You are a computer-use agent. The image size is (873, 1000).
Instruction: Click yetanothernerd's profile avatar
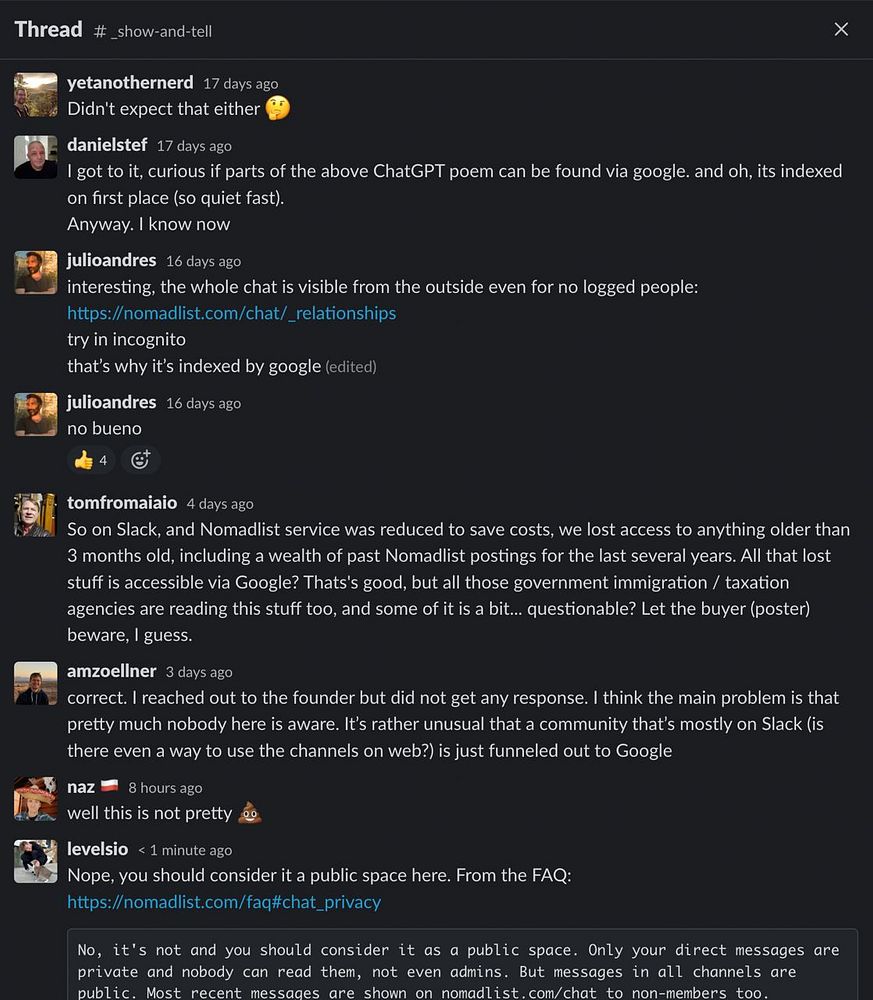pos(36,95)
